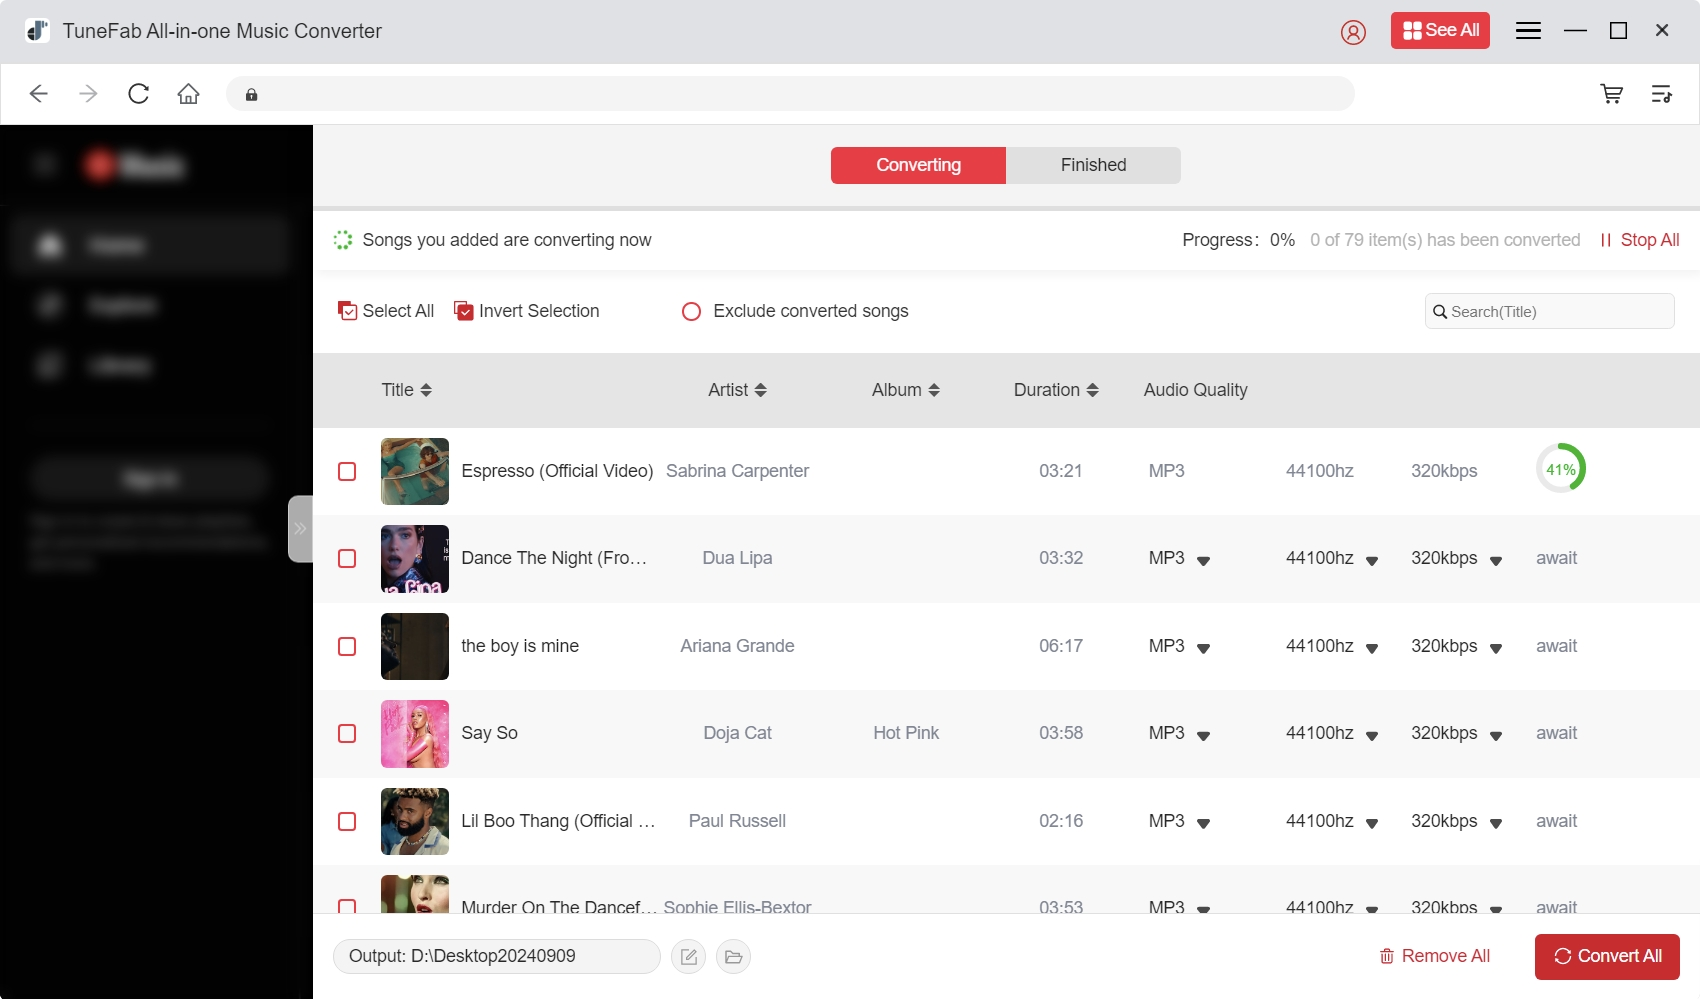Enable Exclude converted songs option
This screenshot has height=999, width=1700.
pyautogui.click(x=691, y=312)
